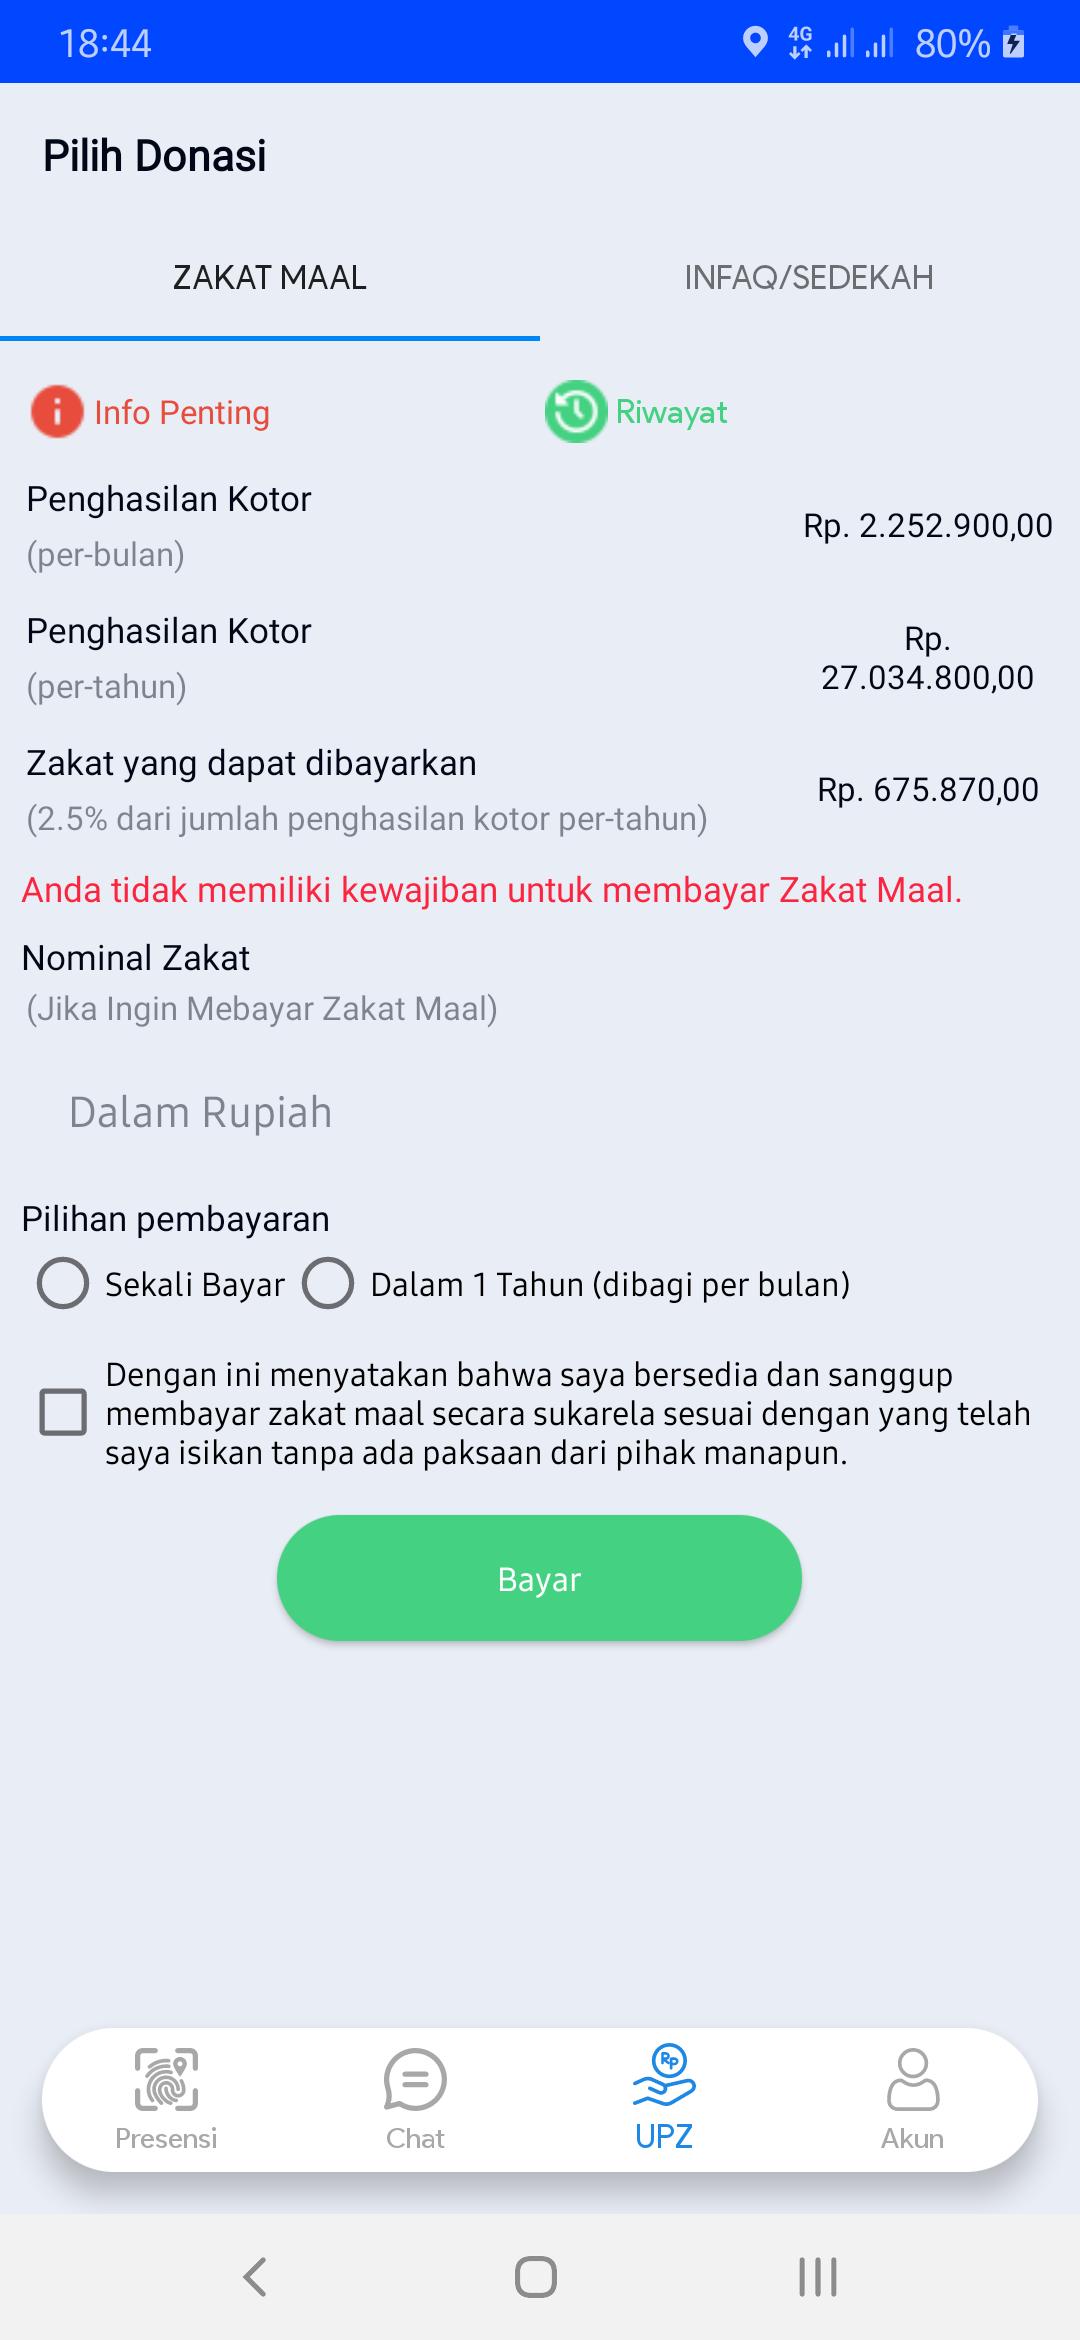This screenshot has width=1080, height=2340.
Task: Check the voluntary zakat agreement checkbox
Action: click(63, 1412)
